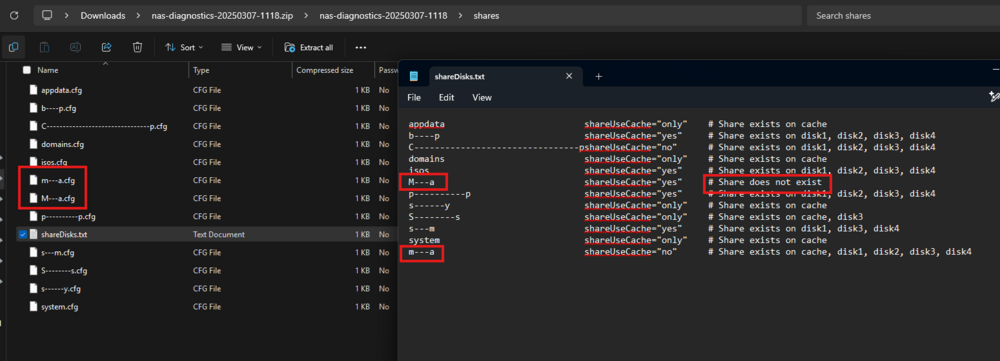Go to nas-diagnostics-20250307-1118 folder breadcrumb

(x=382, y=15)
